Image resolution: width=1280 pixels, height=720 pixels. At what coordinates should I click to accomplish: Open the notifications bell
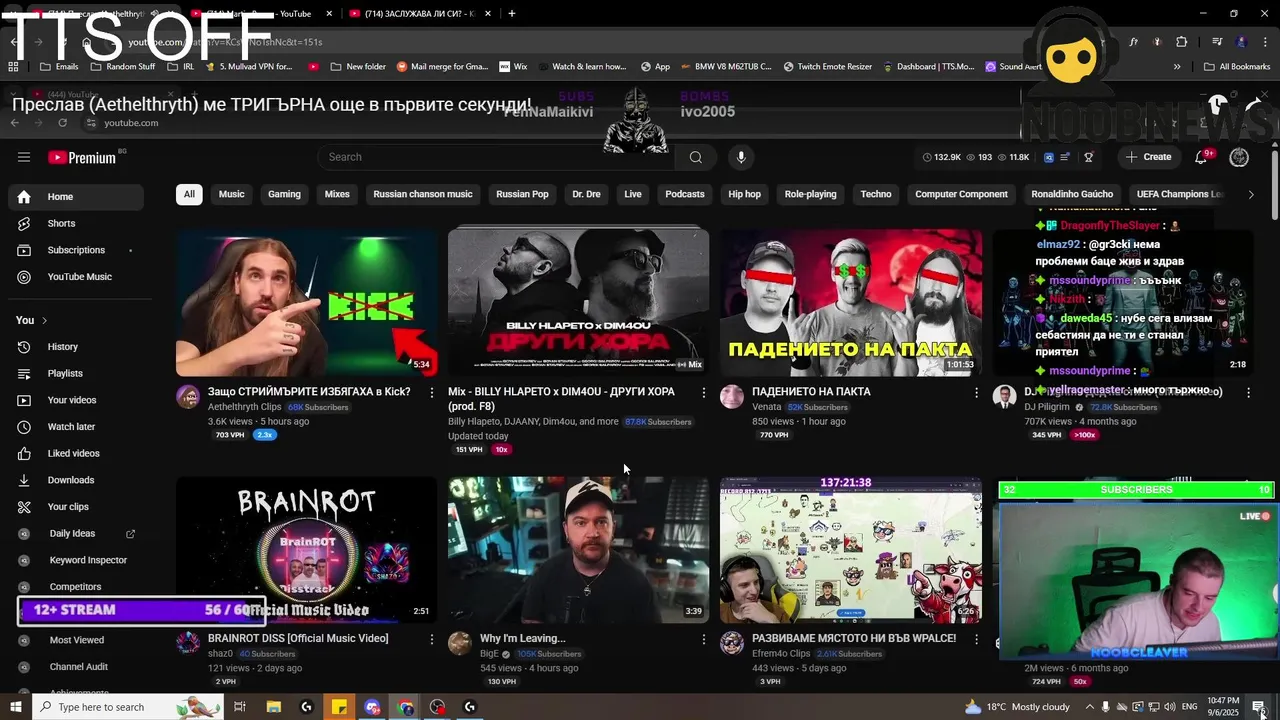[x=1201, y=157]
